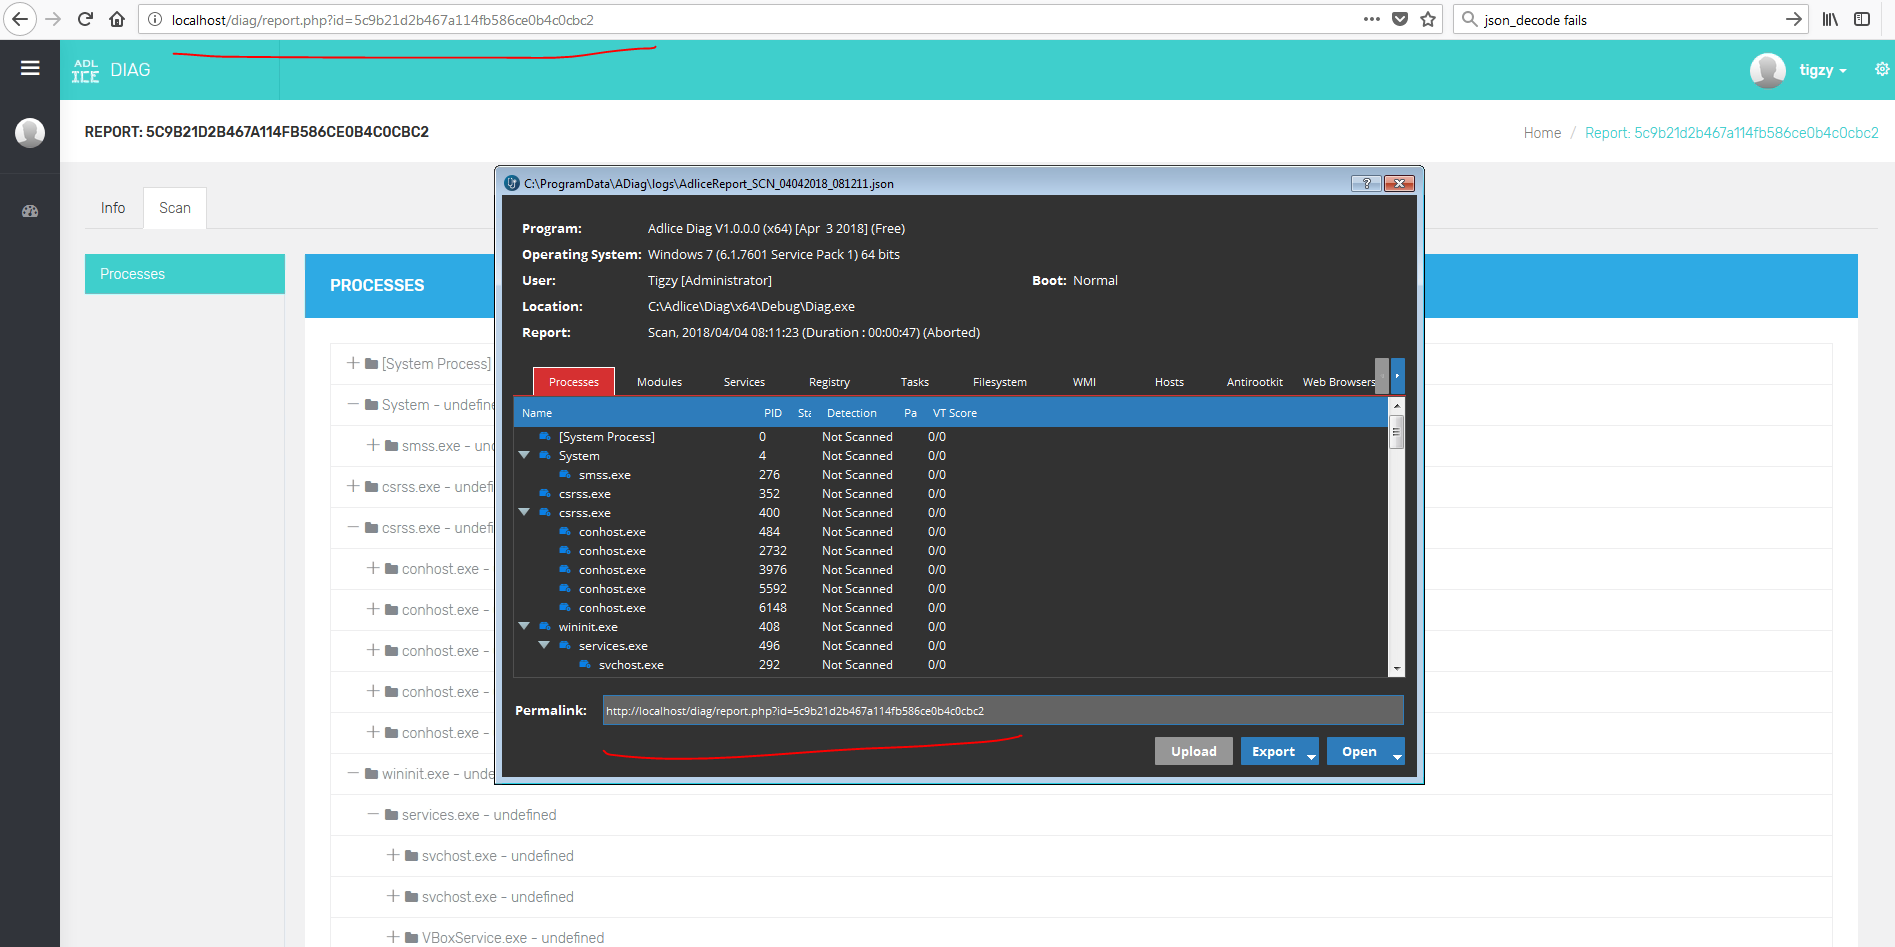Switch to the Services tab
The image size is (1895, 947).
tap(744, 382)
